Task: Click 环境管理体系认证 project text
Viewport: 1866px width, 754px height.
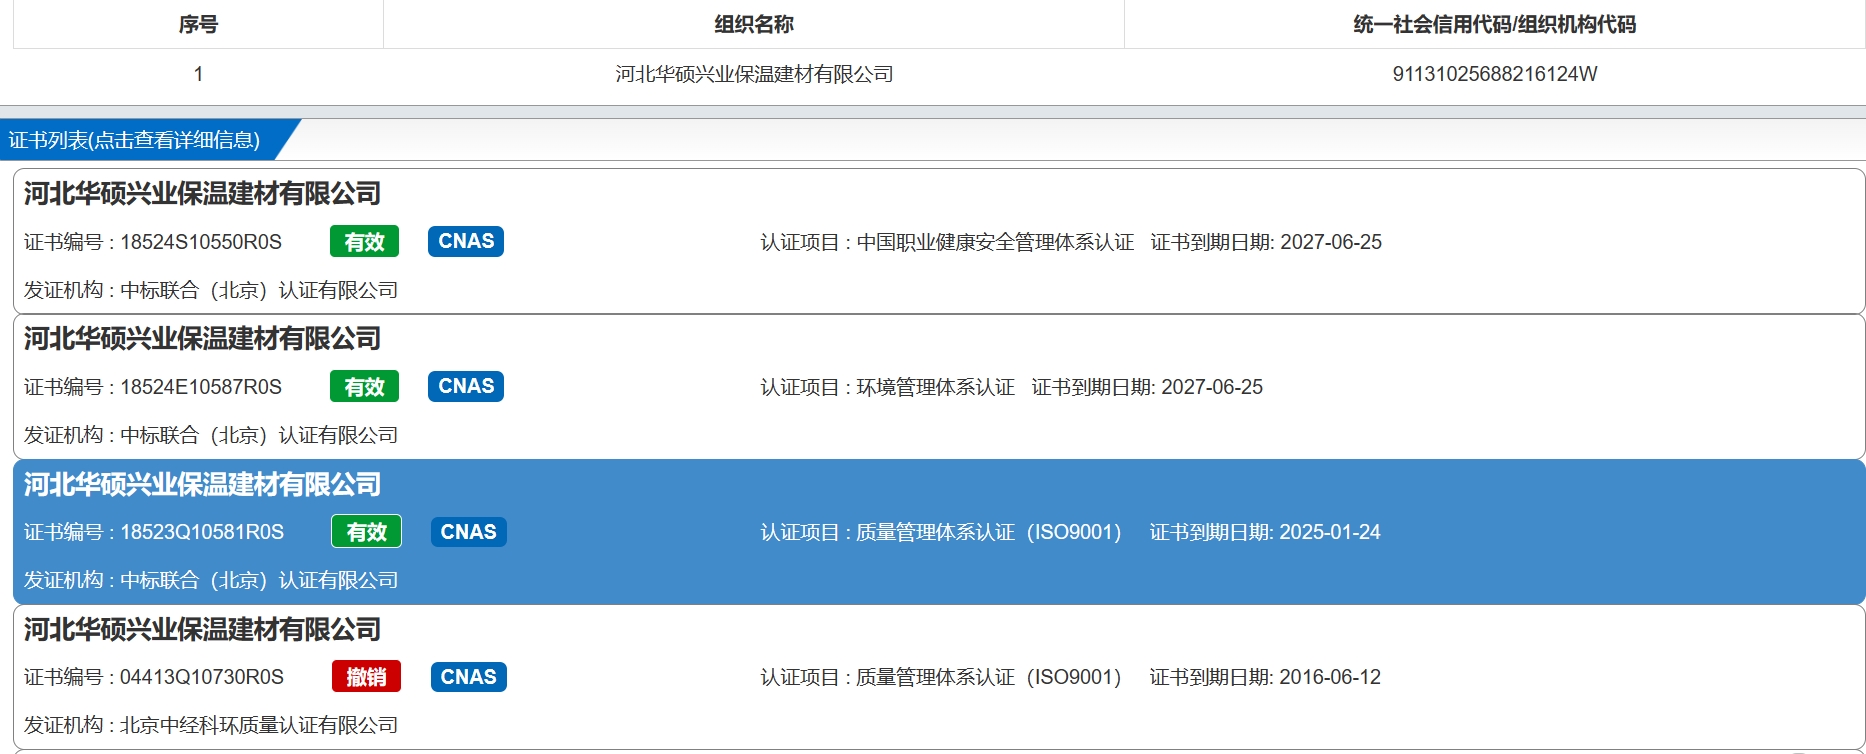Action: click(x=935, y=387)
